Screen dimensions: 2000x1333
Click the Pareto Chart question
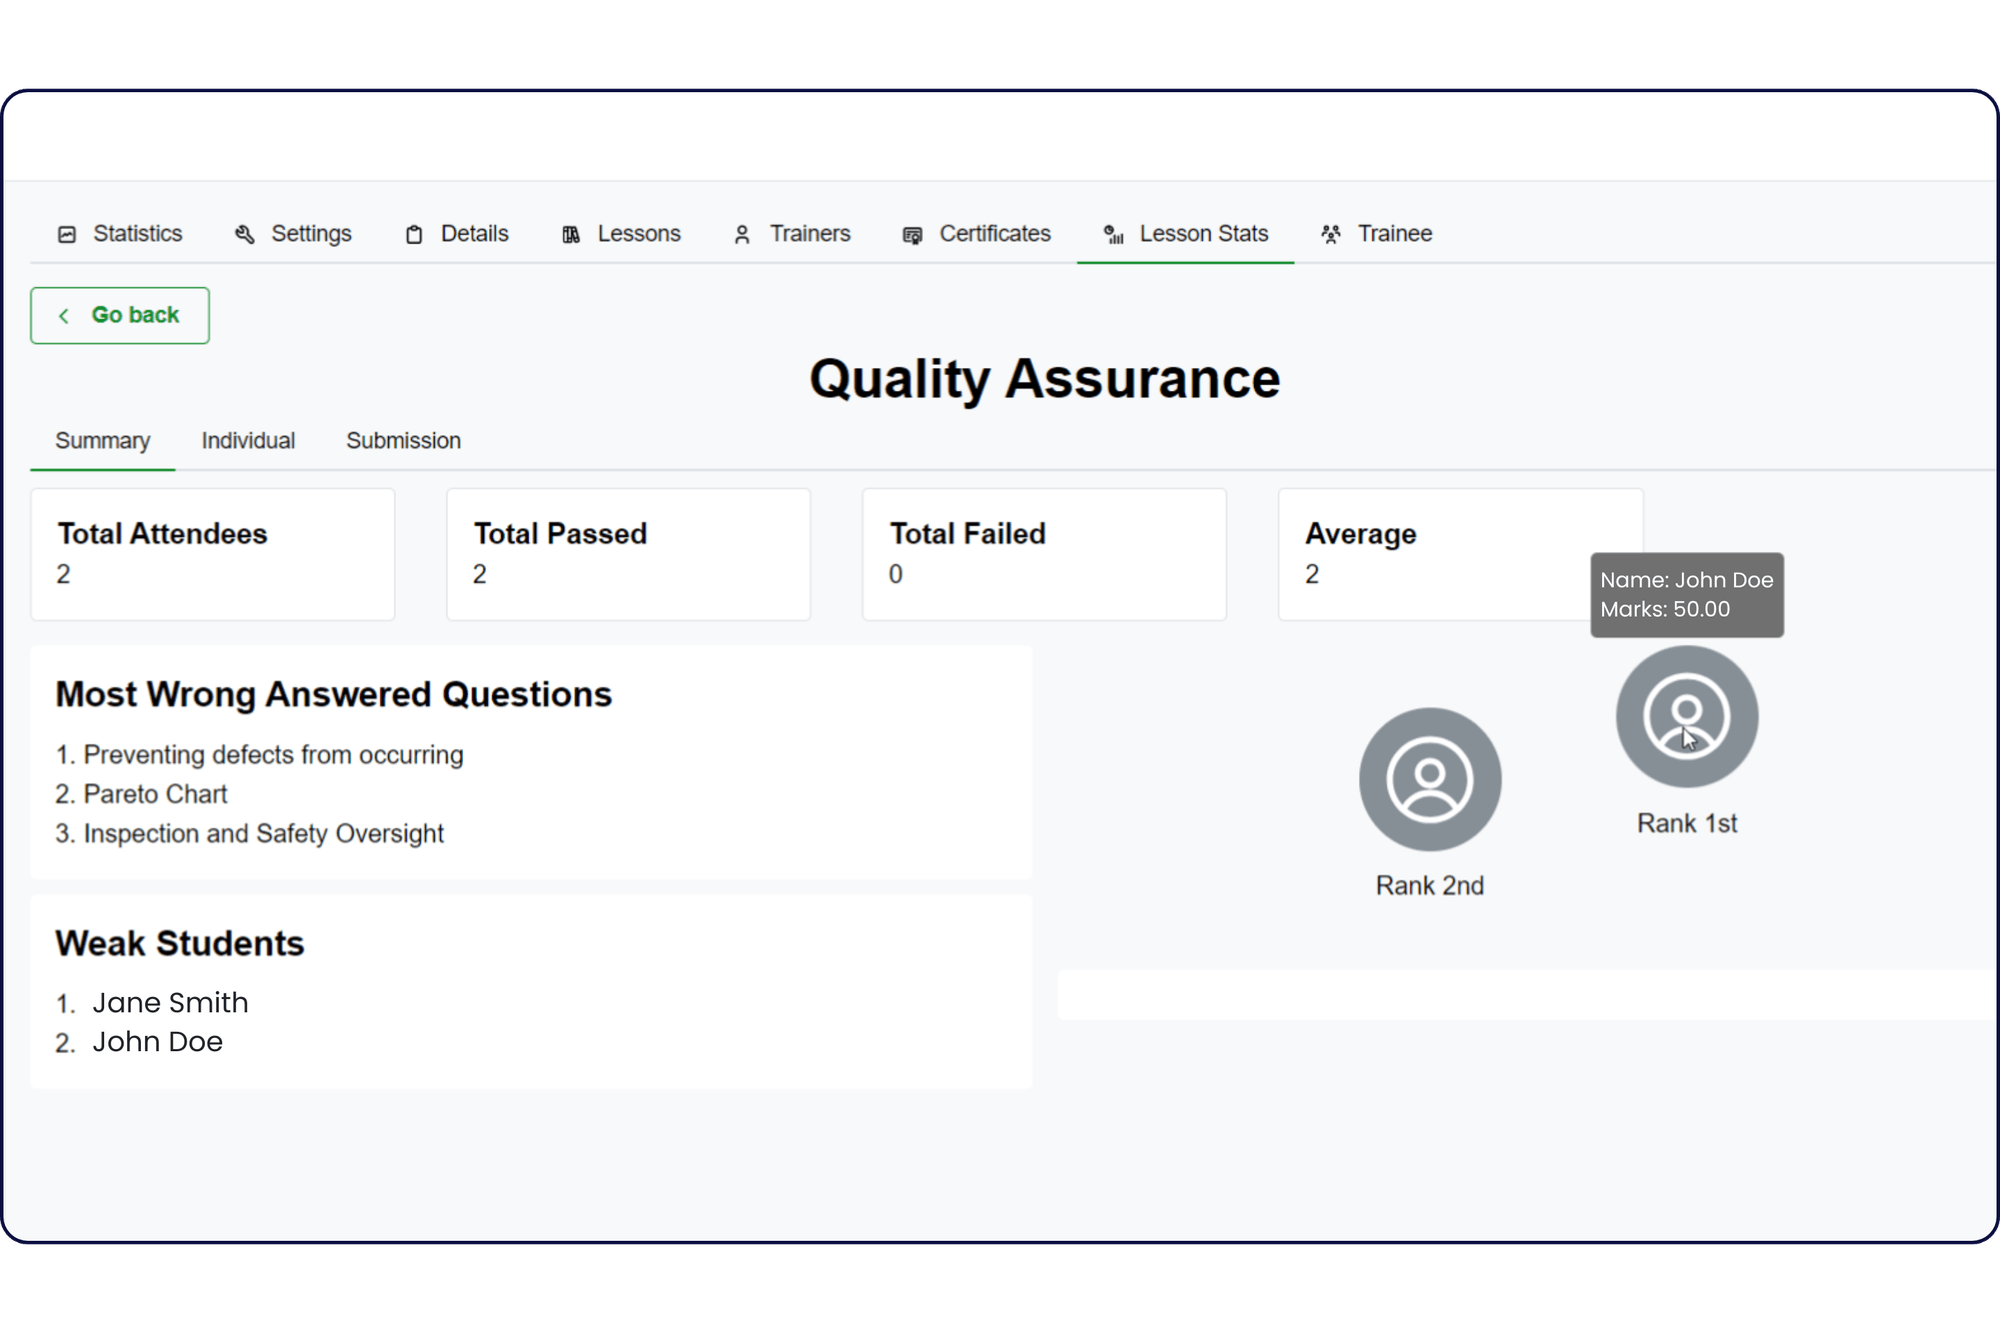(155, 794)
